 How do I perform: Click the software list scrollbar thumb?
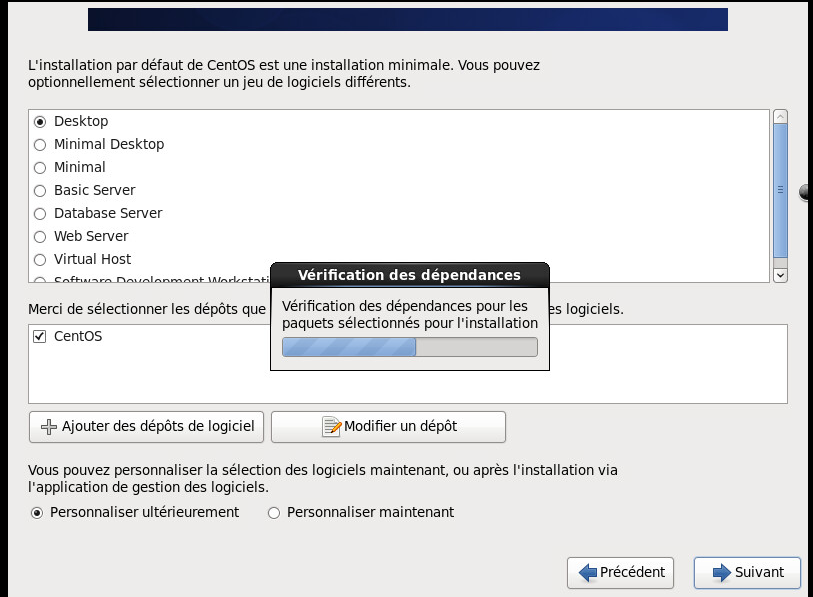coord(780,190)
